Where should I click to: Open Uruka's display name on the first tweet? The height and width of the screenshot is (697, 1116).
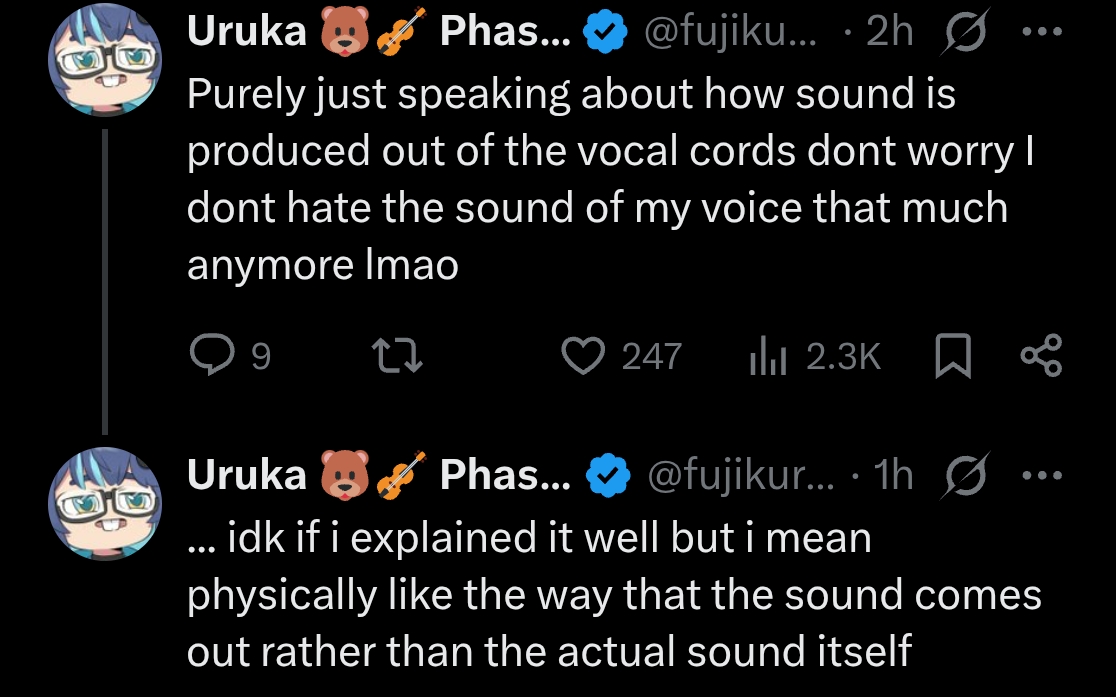click(247, 34)
